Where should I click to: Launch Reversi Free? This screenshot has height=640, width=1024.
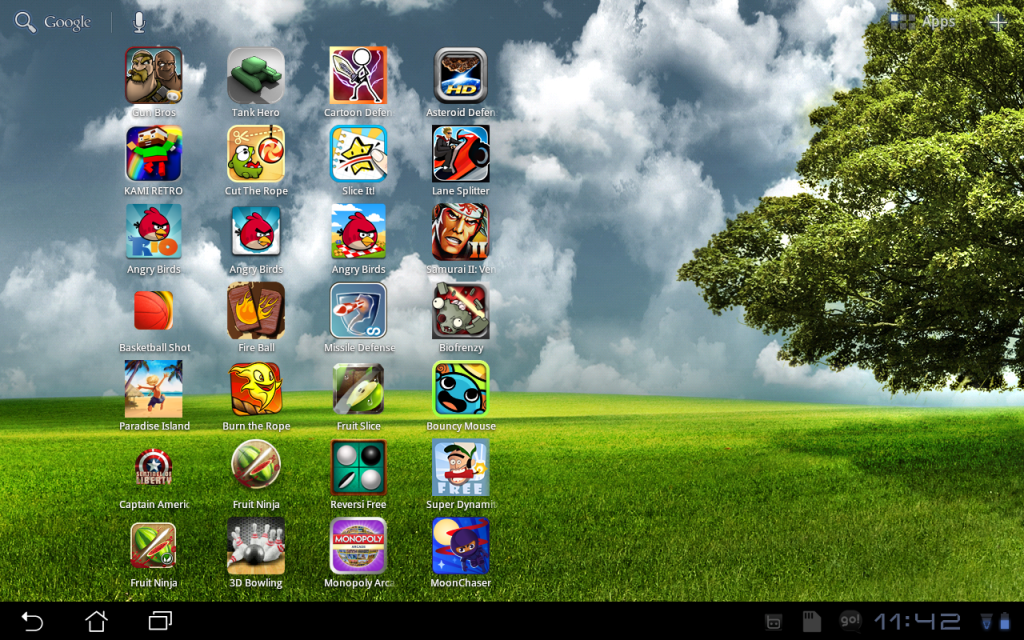click(x=358, y=467)
